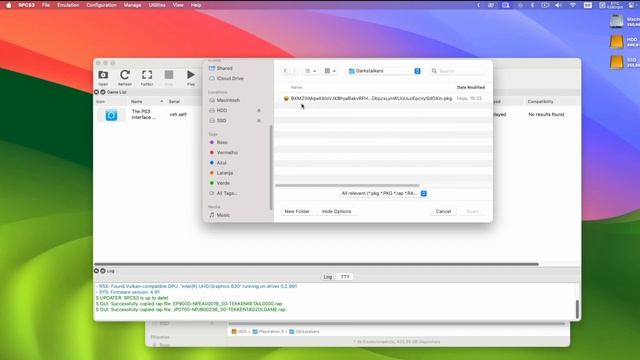Select Macintosh location in the sidebar

coord(228,100)
